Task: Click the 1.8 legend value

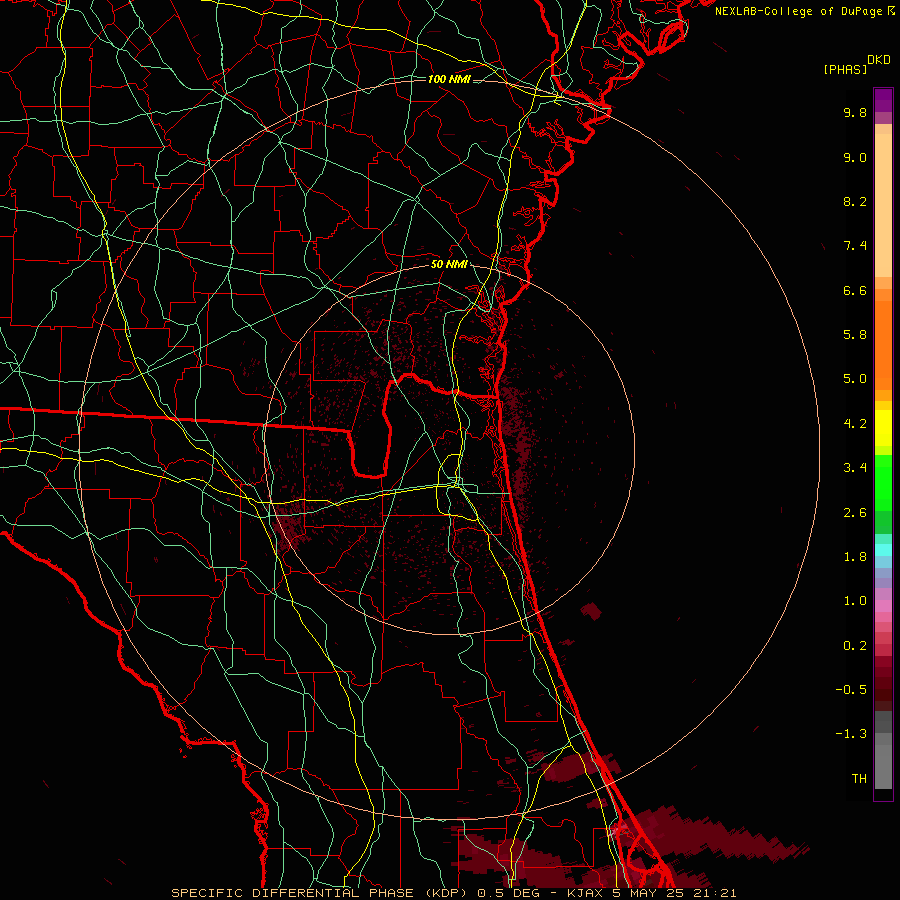Action: pyautogui.click(x=855, y=557)
